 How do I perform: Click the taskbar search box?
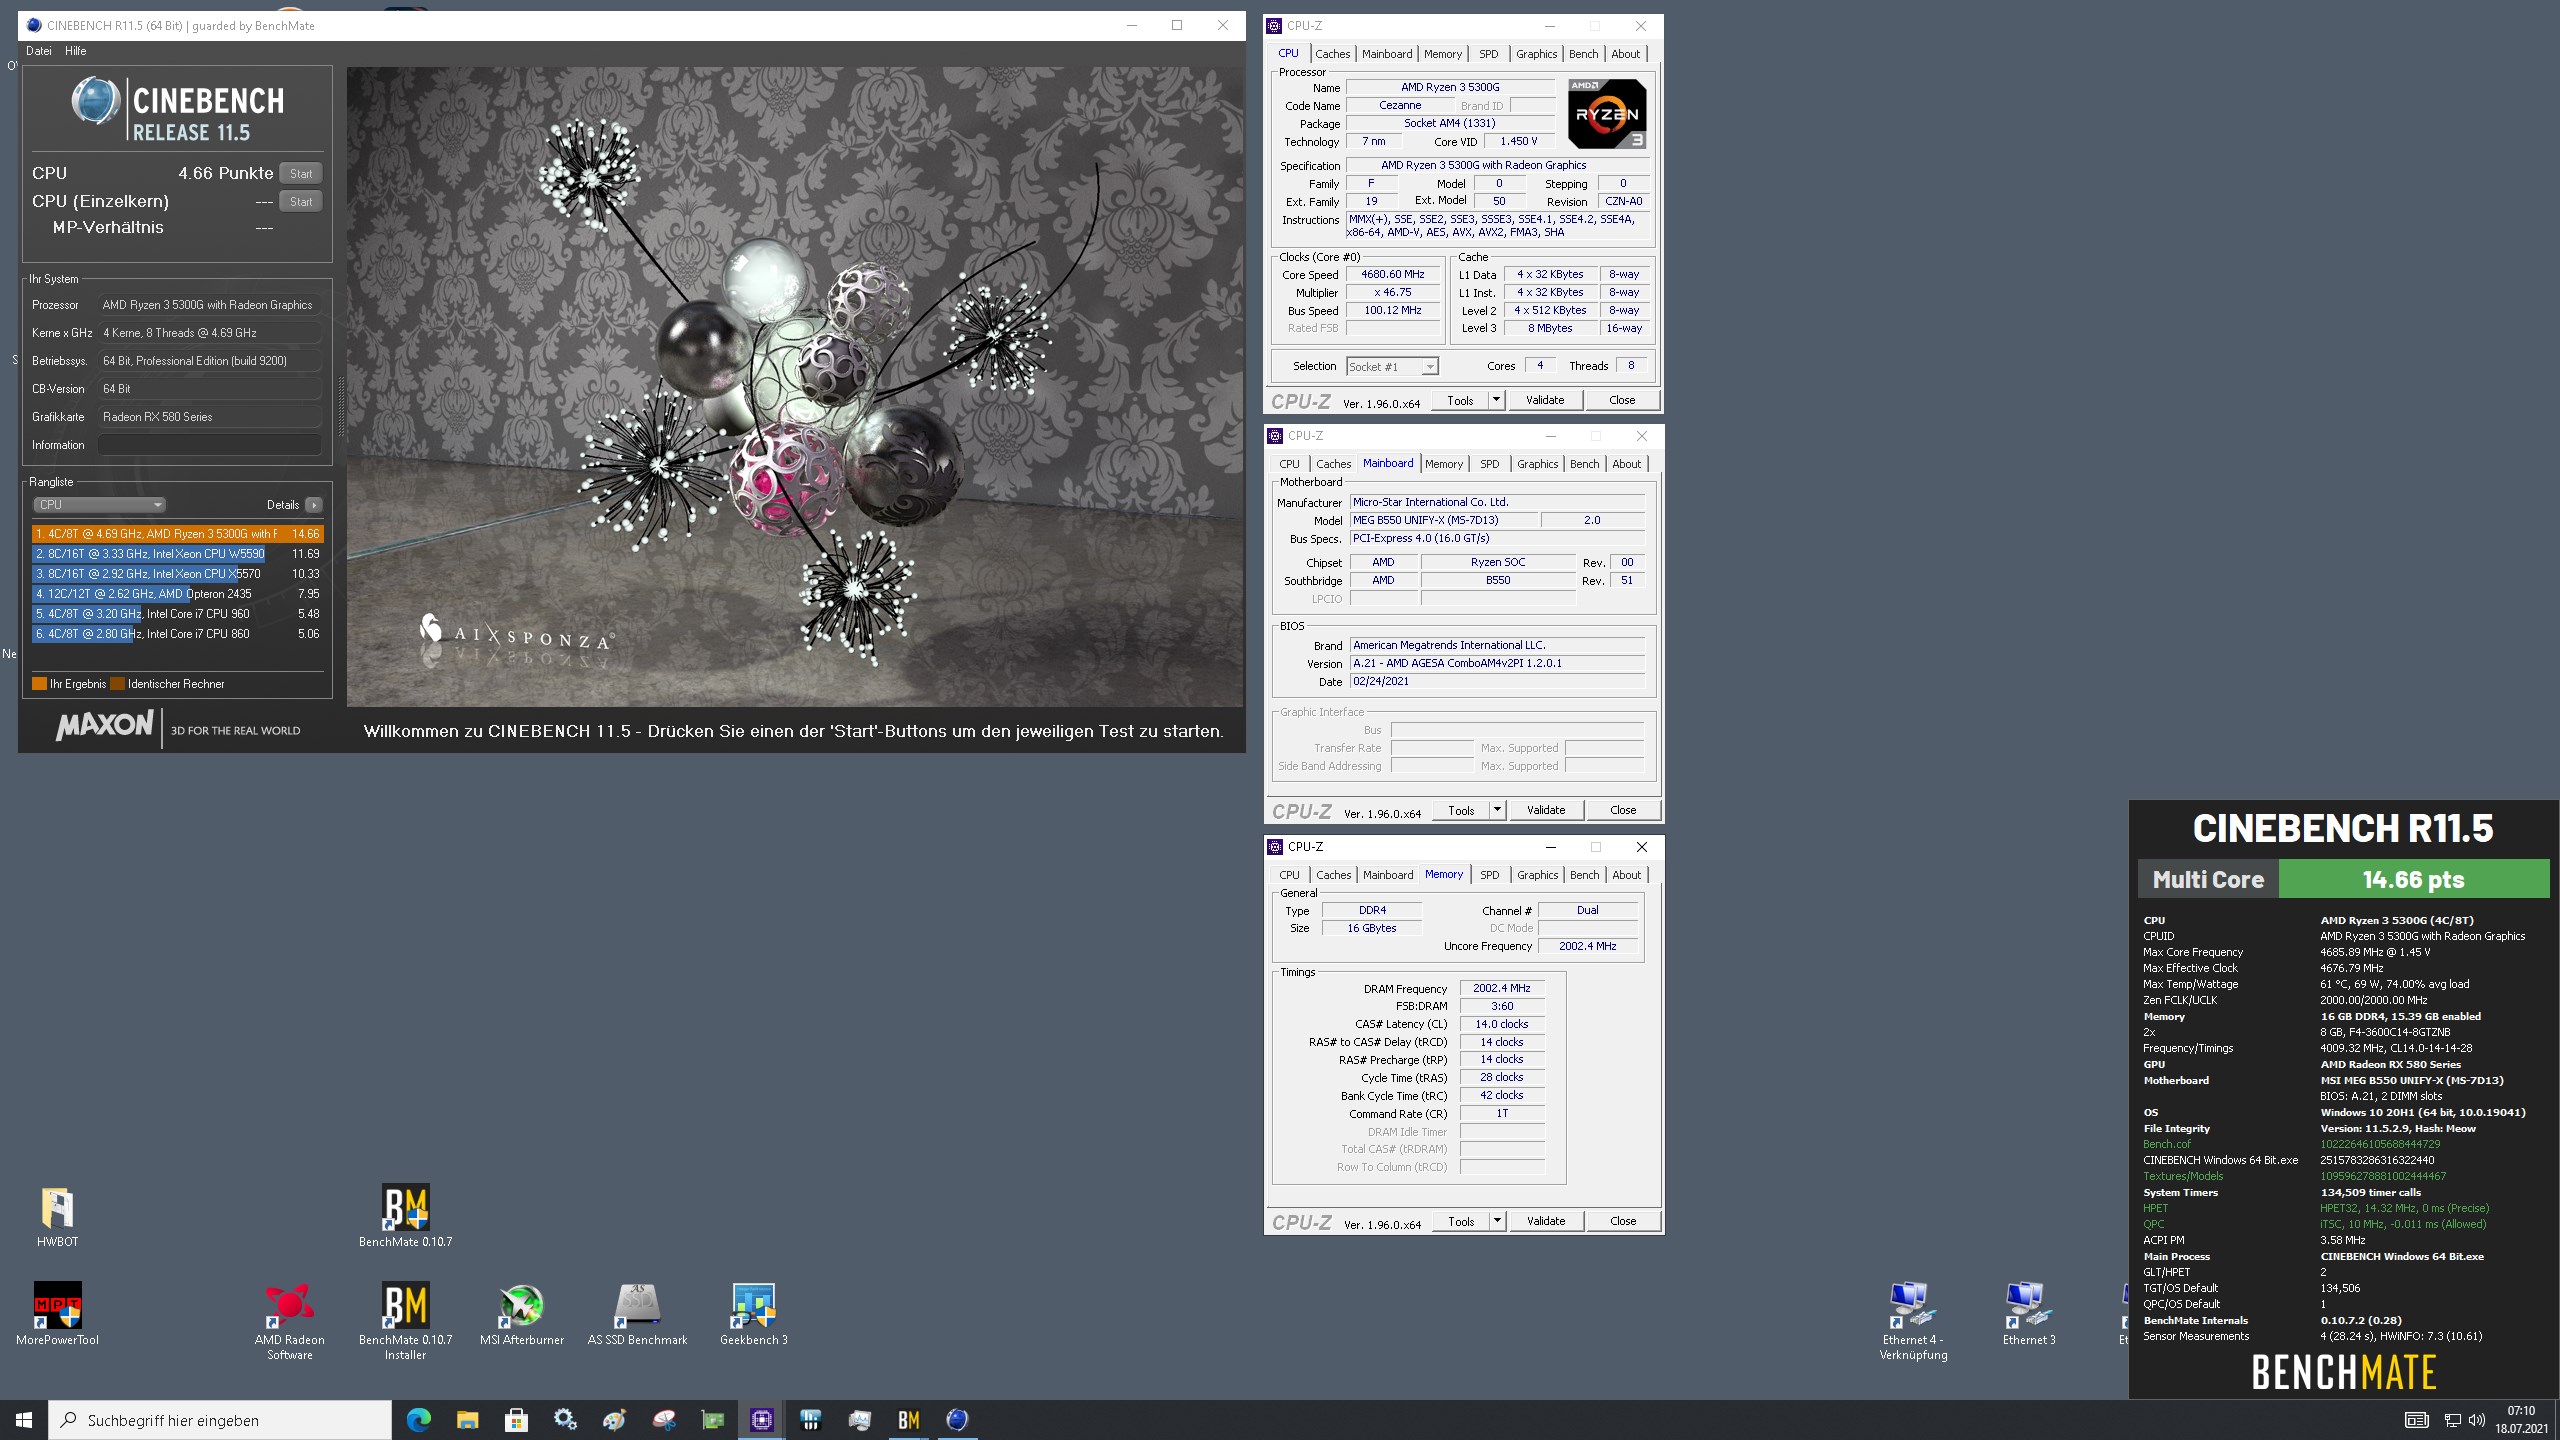pyautogui.click(x=220, y=1420)
